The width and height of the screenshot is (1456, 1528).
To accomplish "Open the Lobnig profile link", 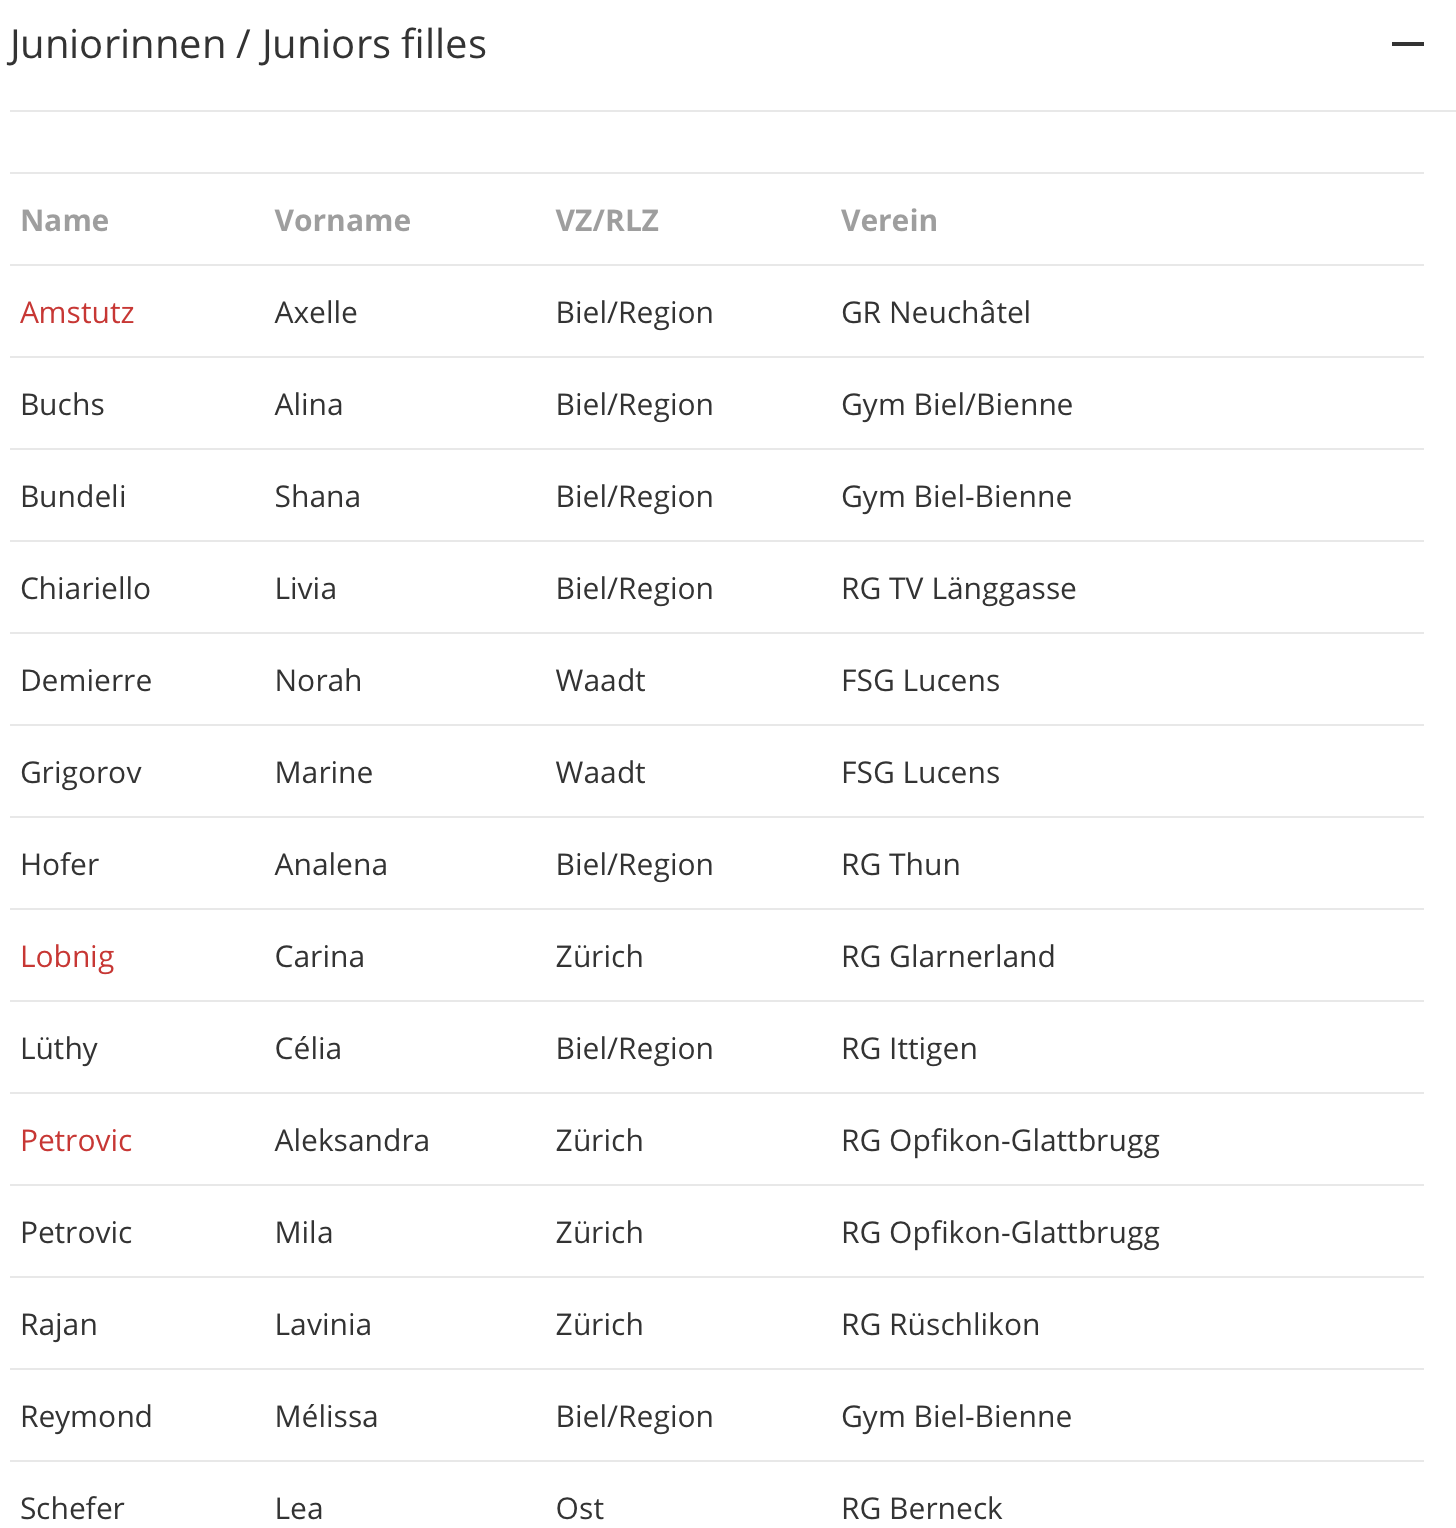I will (67, 957).
